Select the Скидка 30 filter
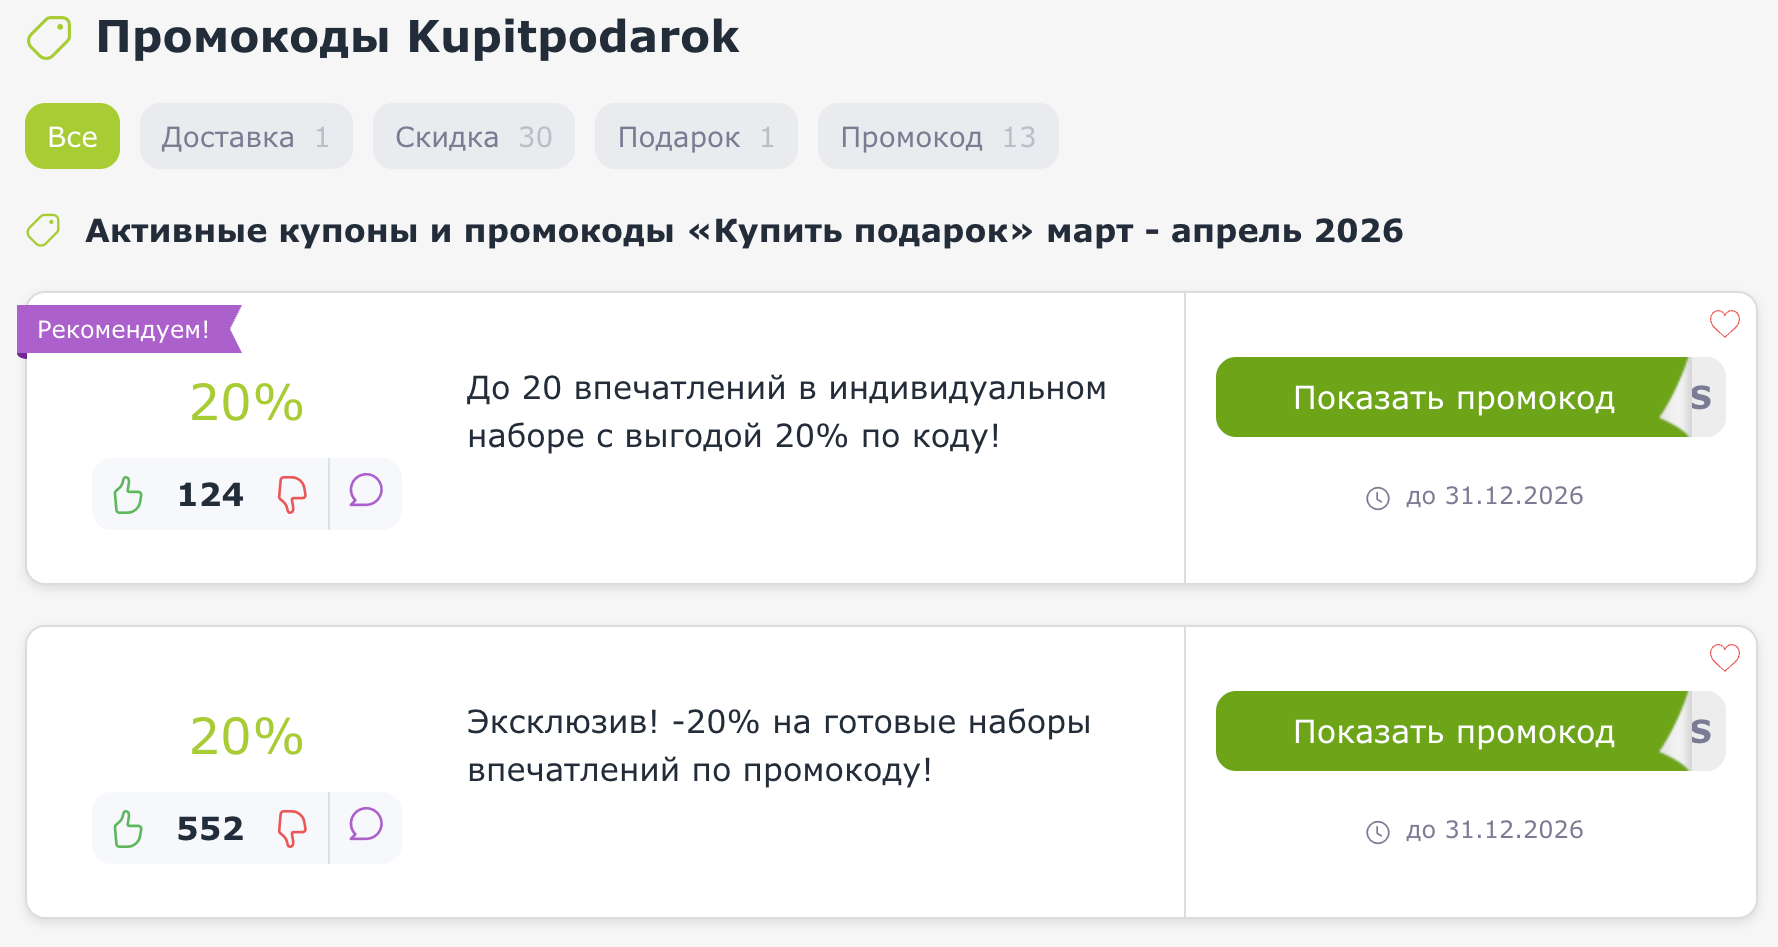 [x=473, y=136]
